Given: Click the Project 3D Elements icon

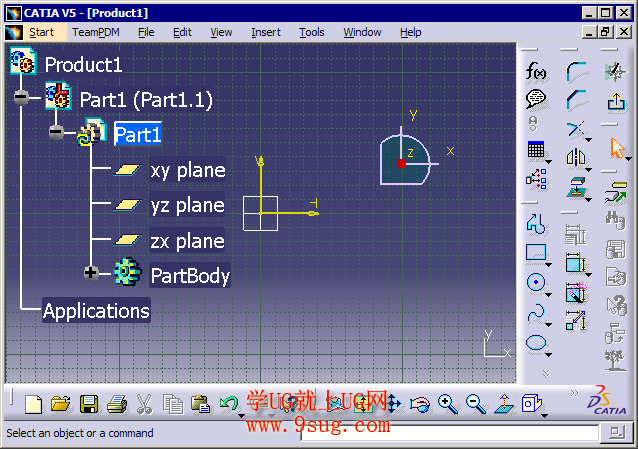Looking at the screenshot, I should coord(576,187).
